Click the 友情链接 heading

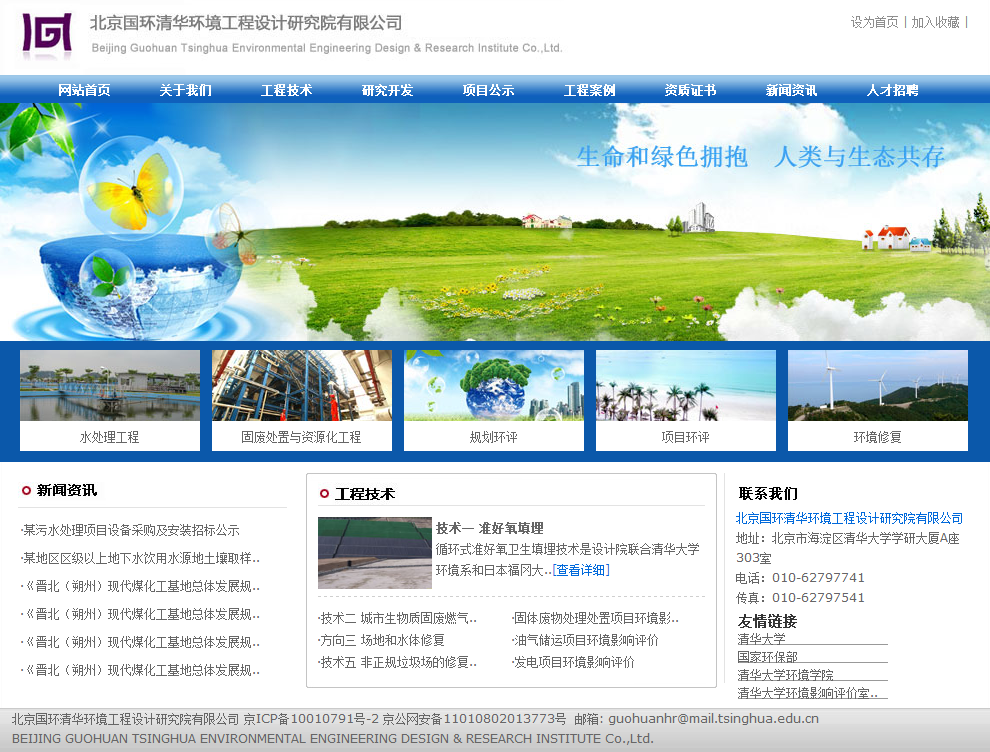tap(768, 621)
